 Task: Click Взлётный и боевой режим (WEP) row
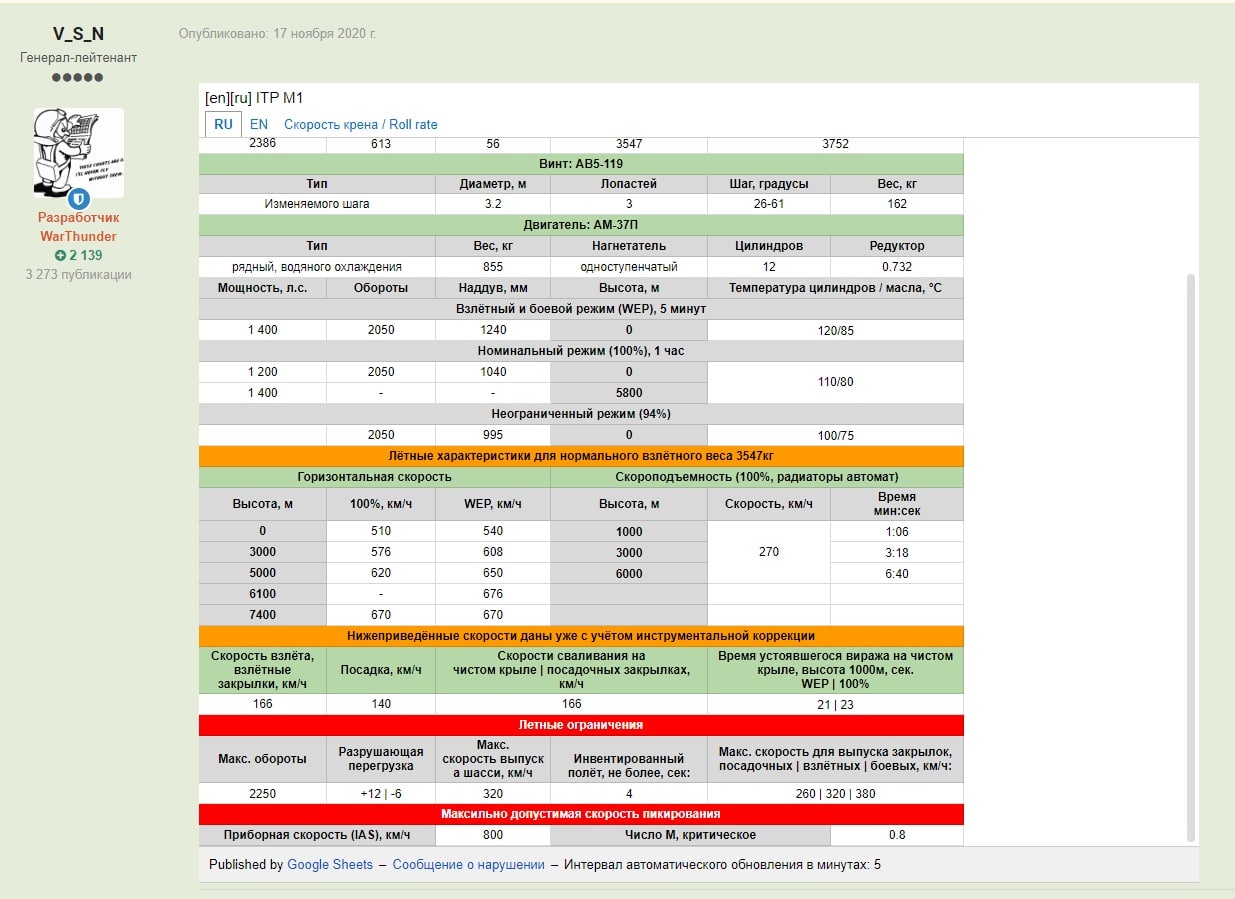(581, 309)
